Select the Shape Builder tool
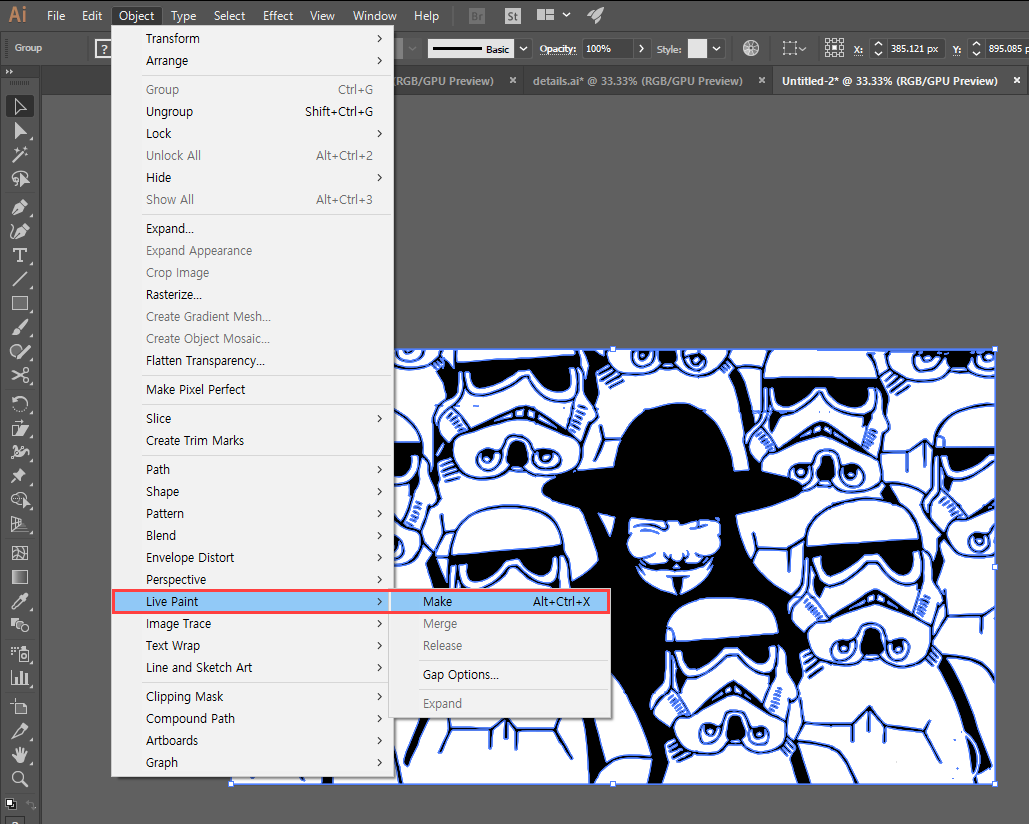Image resolution: width=1029 pixels, height=824 pixels. point(20,501)
